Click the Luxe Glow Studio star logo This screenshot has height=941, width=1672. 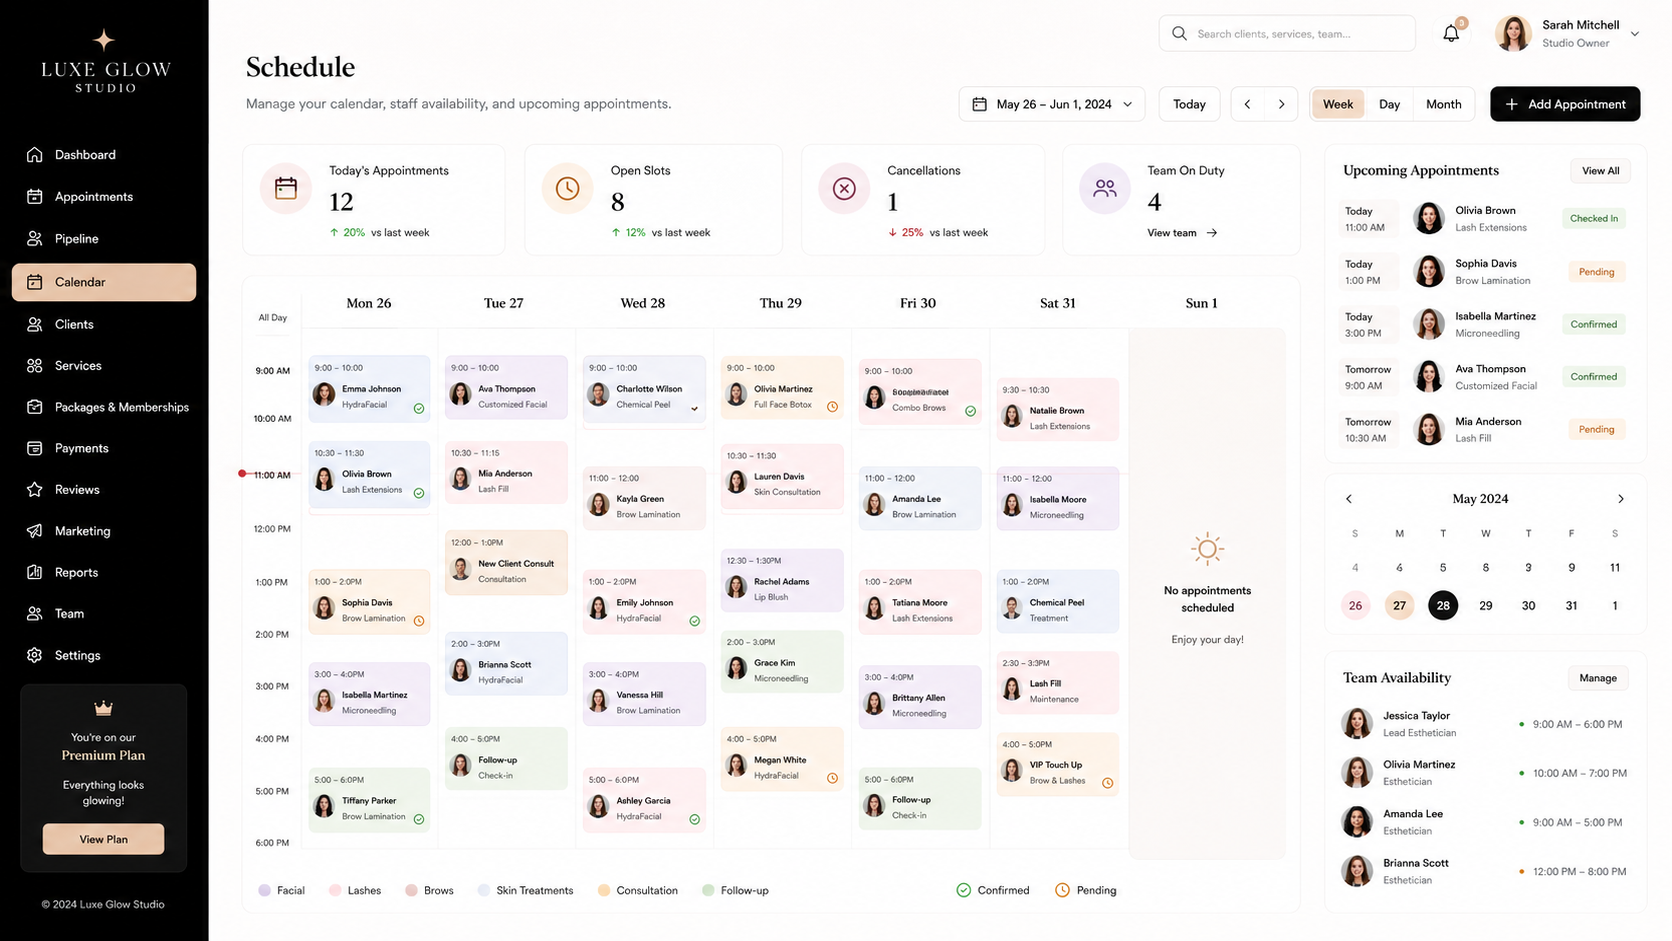point(104,40)
